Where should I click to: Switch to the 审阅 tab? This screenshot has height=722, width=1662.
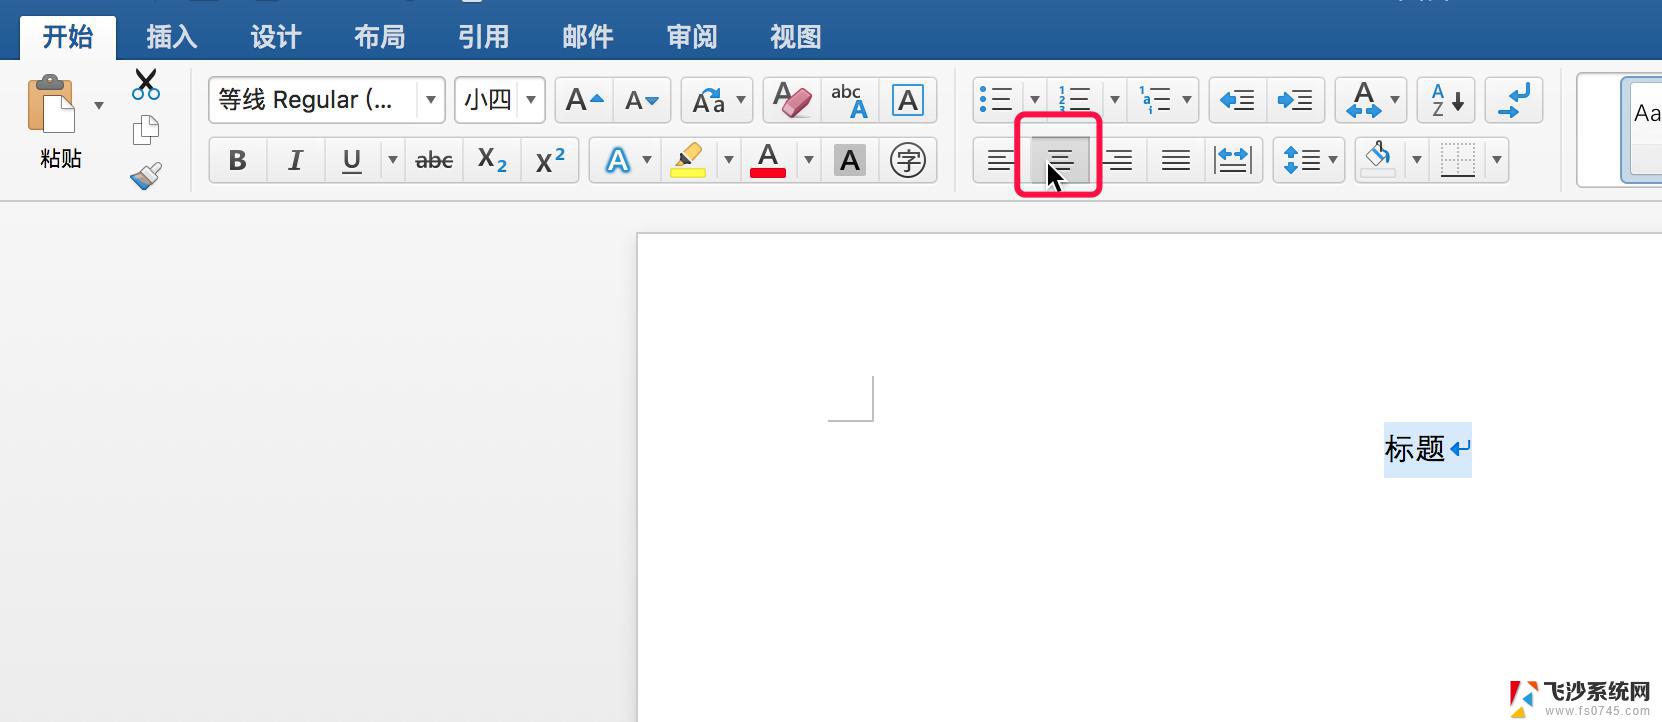[691, 37]
